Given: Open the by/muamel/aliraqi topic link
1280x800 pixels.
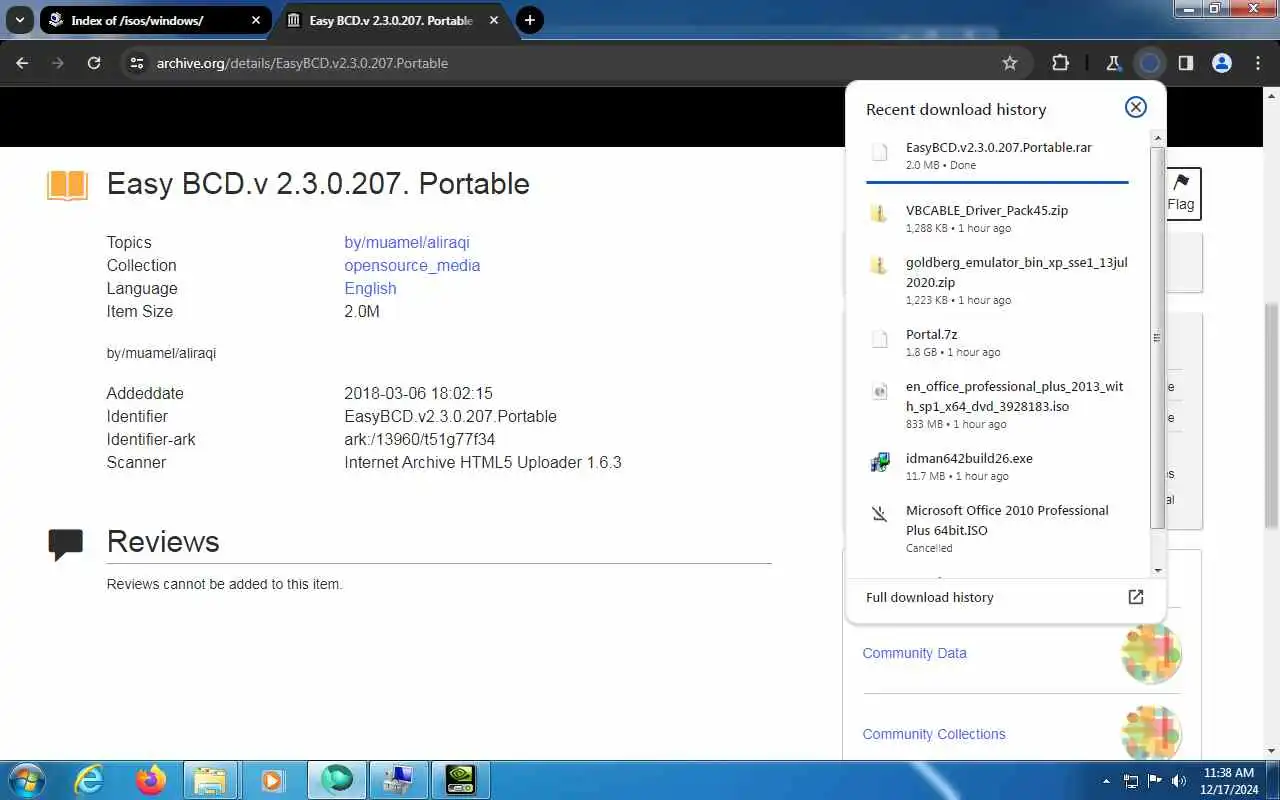Looking at the screenshot, I should [x=407, y=242].
